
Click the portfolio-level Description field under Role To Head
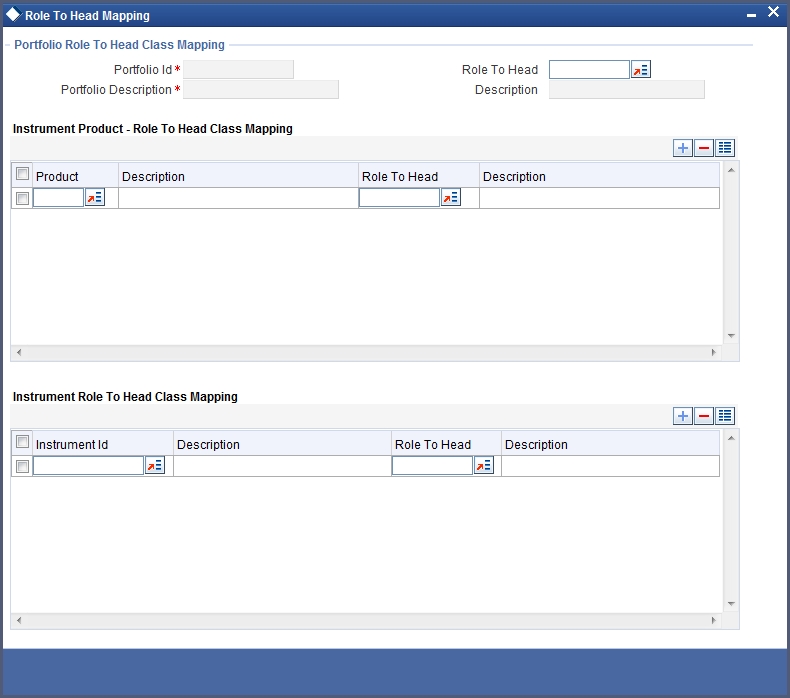[x=627, y=90]
